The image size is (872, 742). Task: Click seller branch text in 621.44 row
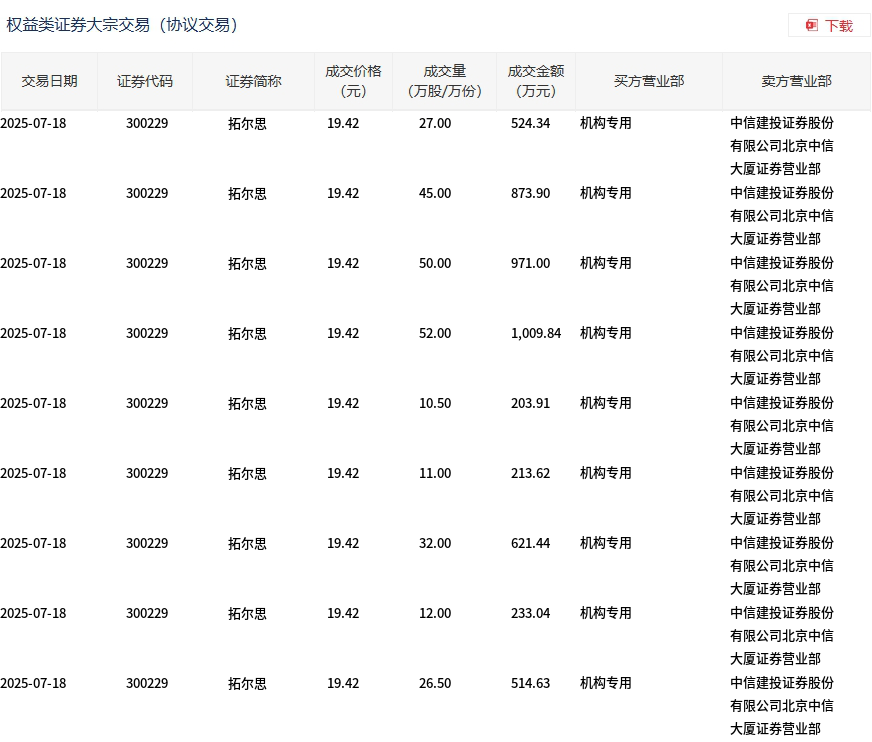[782, 566]
